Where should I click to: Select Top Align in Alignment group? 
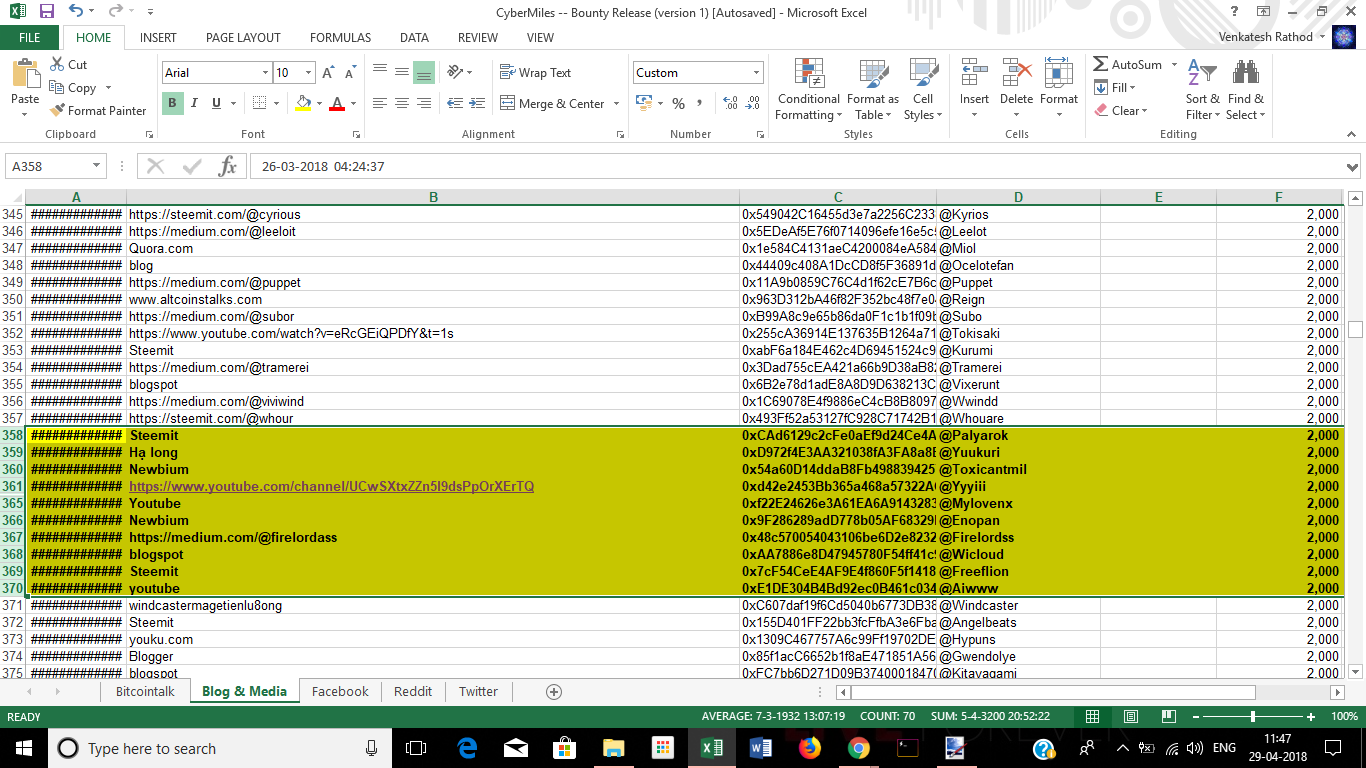(x=380, y=72)
